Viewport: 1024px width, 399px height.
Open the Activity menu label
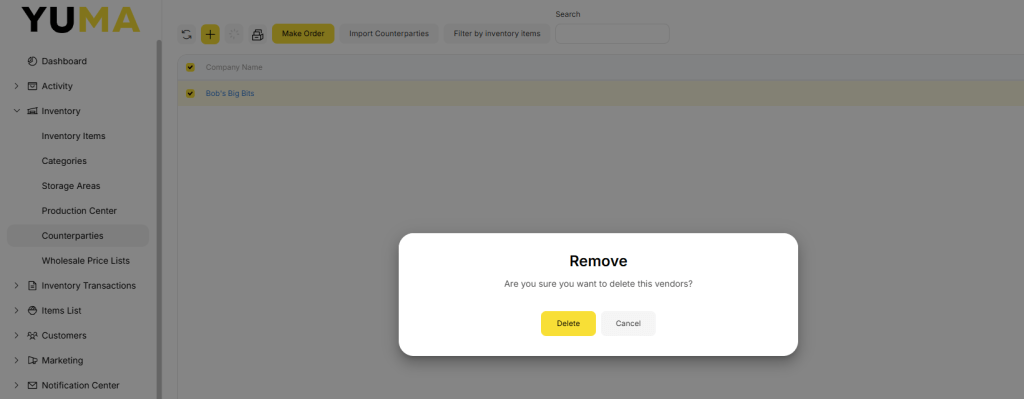[x=57, y=86]
